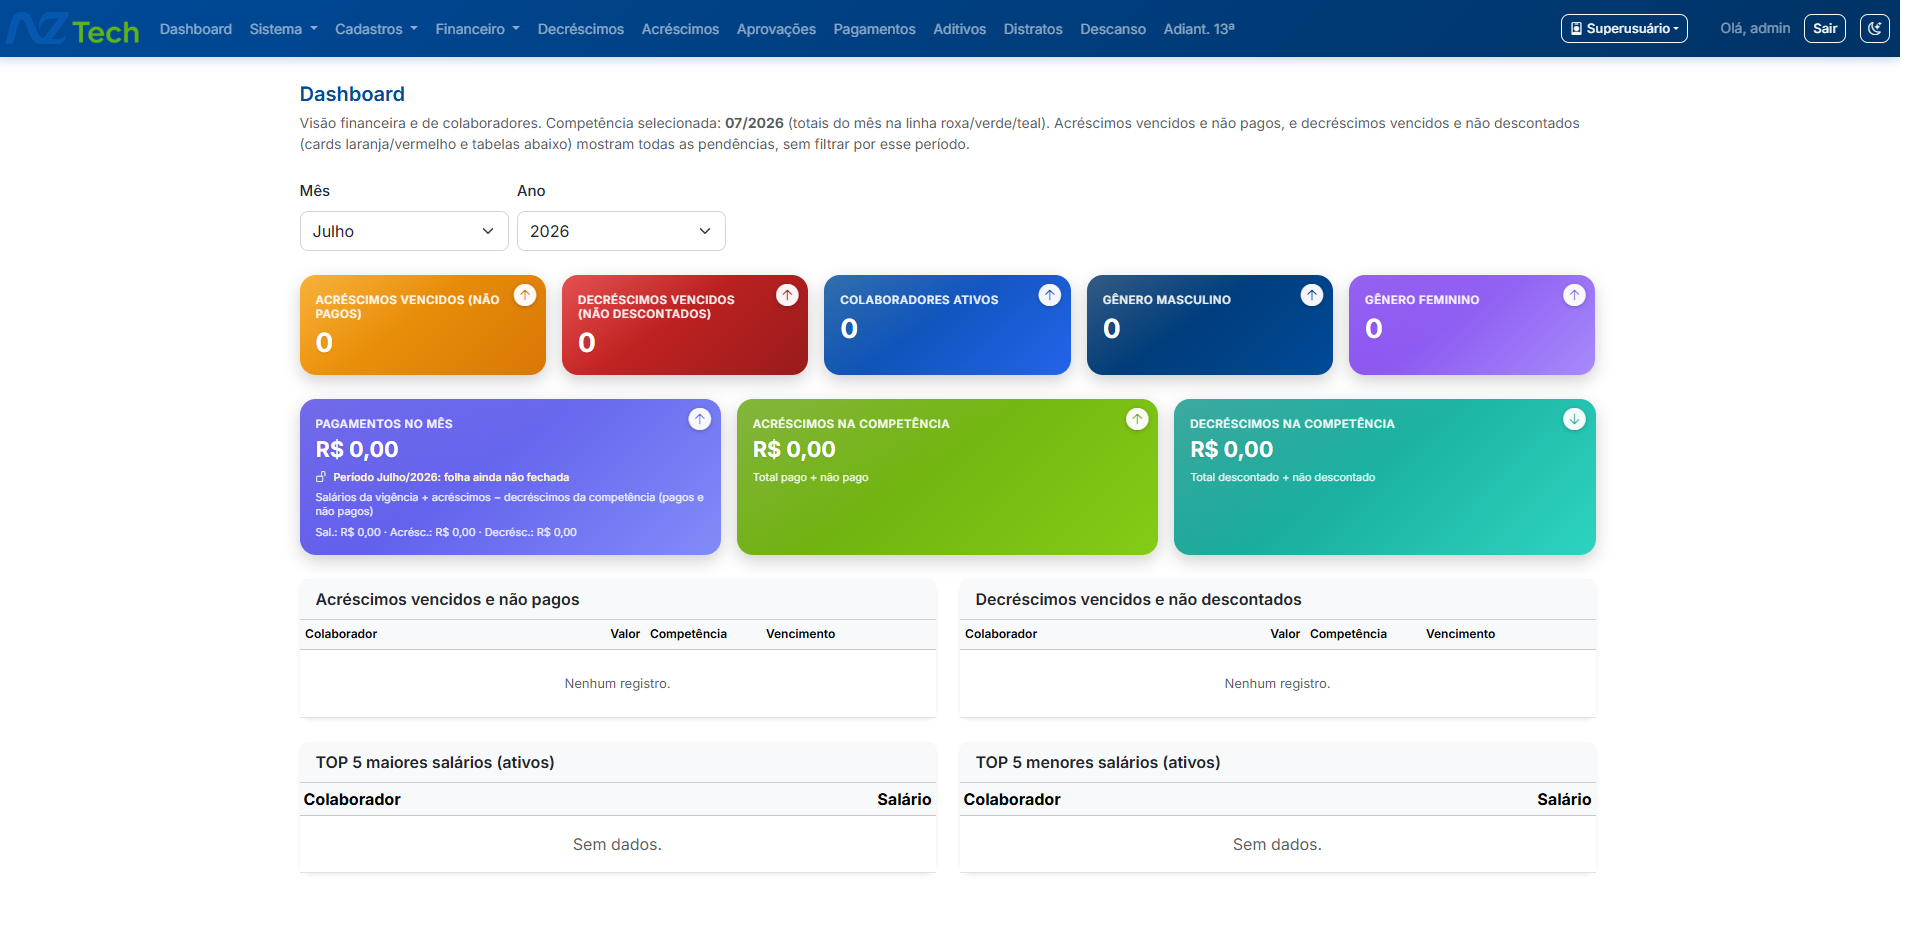
Task: Click Colaborador header in TOP 5 menores table
Action: click(1012, 799)
